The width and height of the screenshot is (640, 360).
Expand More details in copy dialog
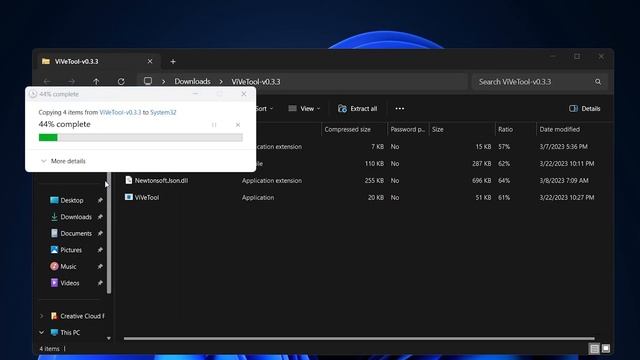pyautogui.click(x=63, y=161)
